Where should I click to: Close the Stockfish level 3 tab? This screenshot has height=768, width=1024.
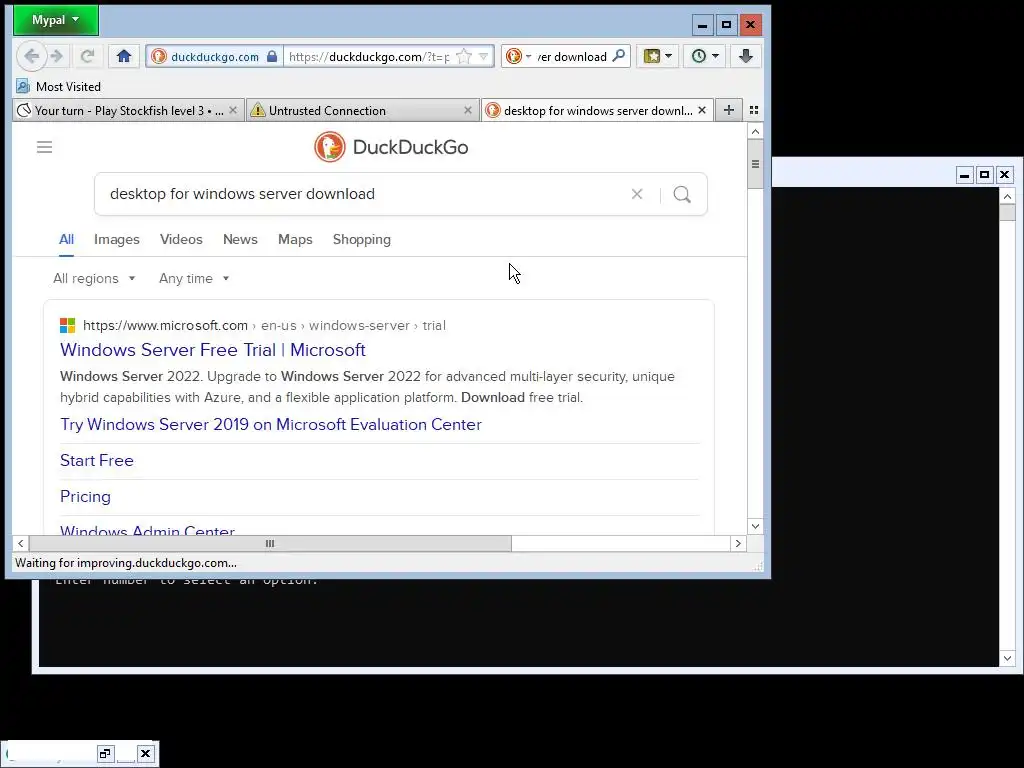pos(233,110)
